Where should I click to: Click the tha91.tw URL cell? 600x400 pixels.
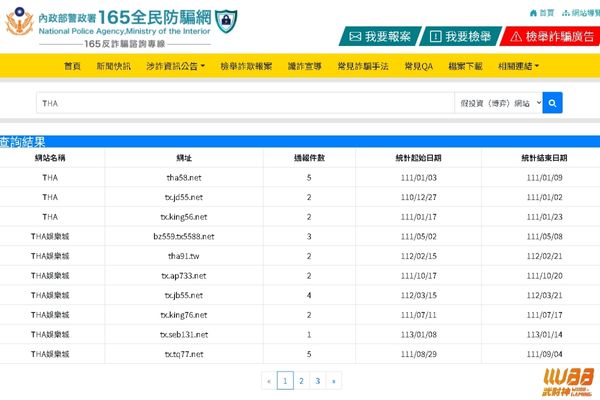[184, 256]
